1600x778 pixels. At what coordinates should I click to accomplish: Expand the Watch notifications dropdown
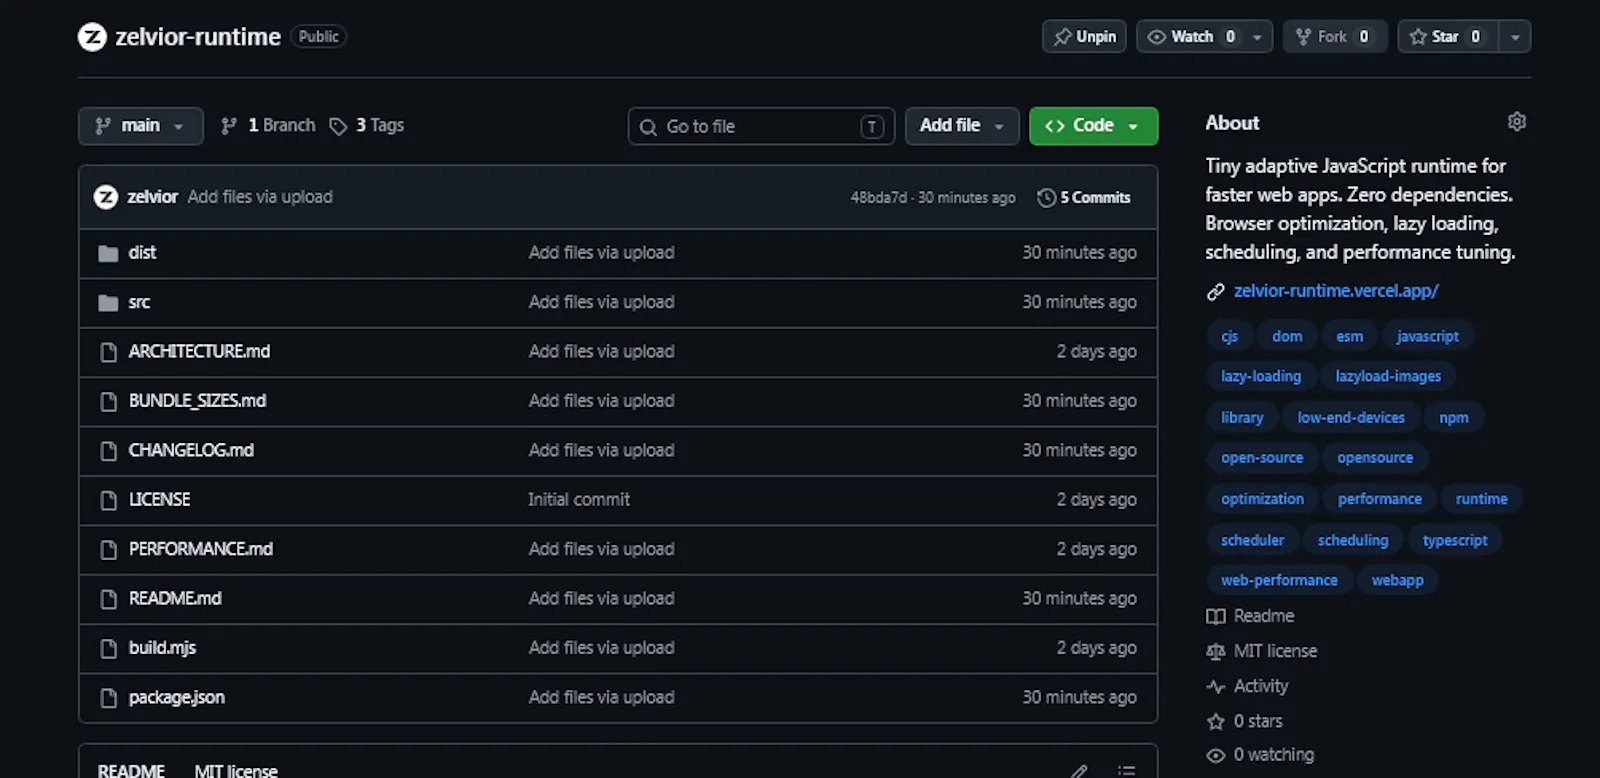(1257, 37)
